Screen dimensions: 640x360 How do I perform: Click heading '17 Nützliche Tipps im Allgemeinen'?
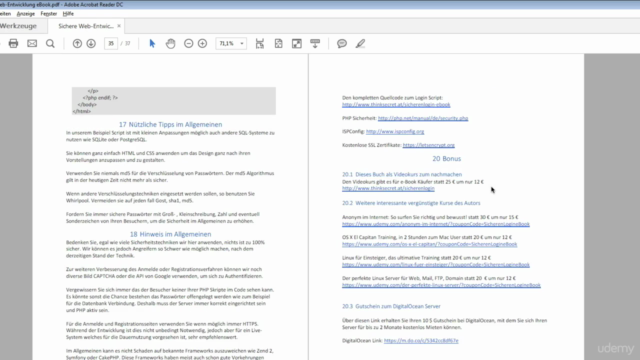[171, 124]
